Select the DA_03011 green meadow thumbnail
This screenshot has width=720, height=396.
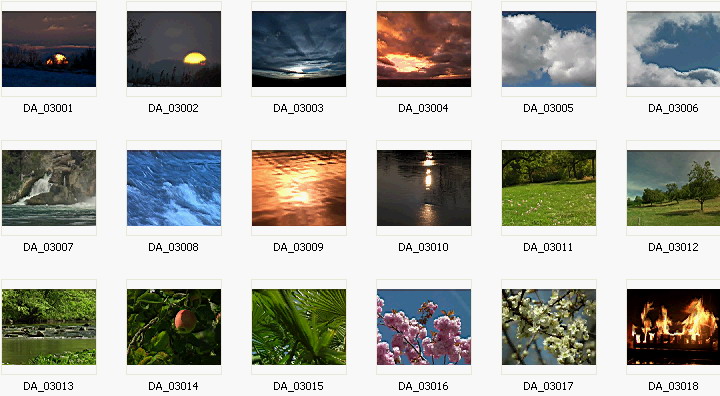point(549,188)
